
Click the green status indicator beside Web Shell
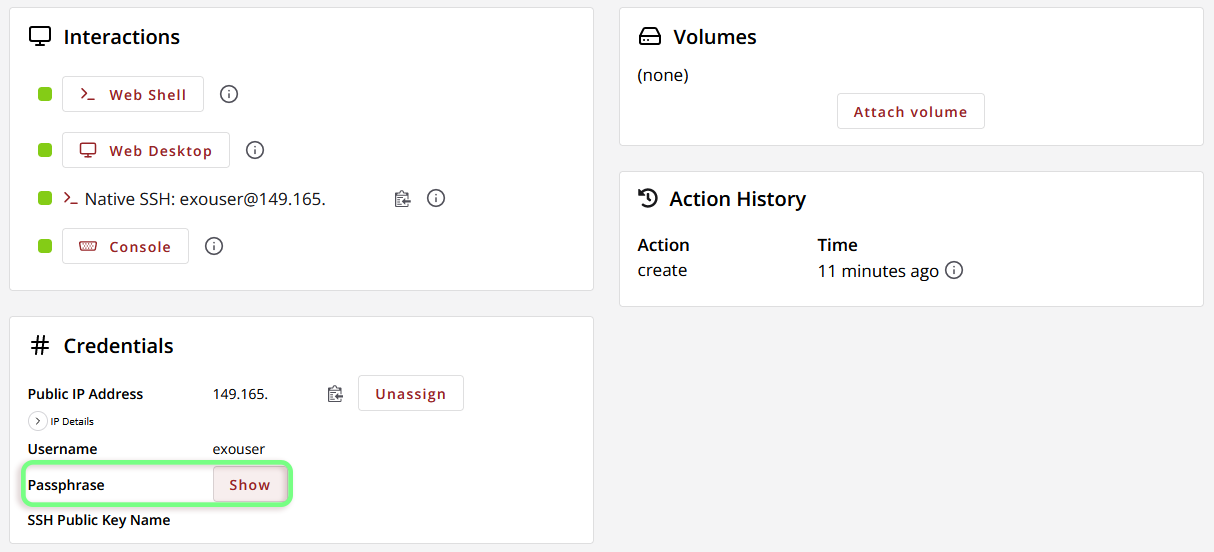[x=45, y=94]
